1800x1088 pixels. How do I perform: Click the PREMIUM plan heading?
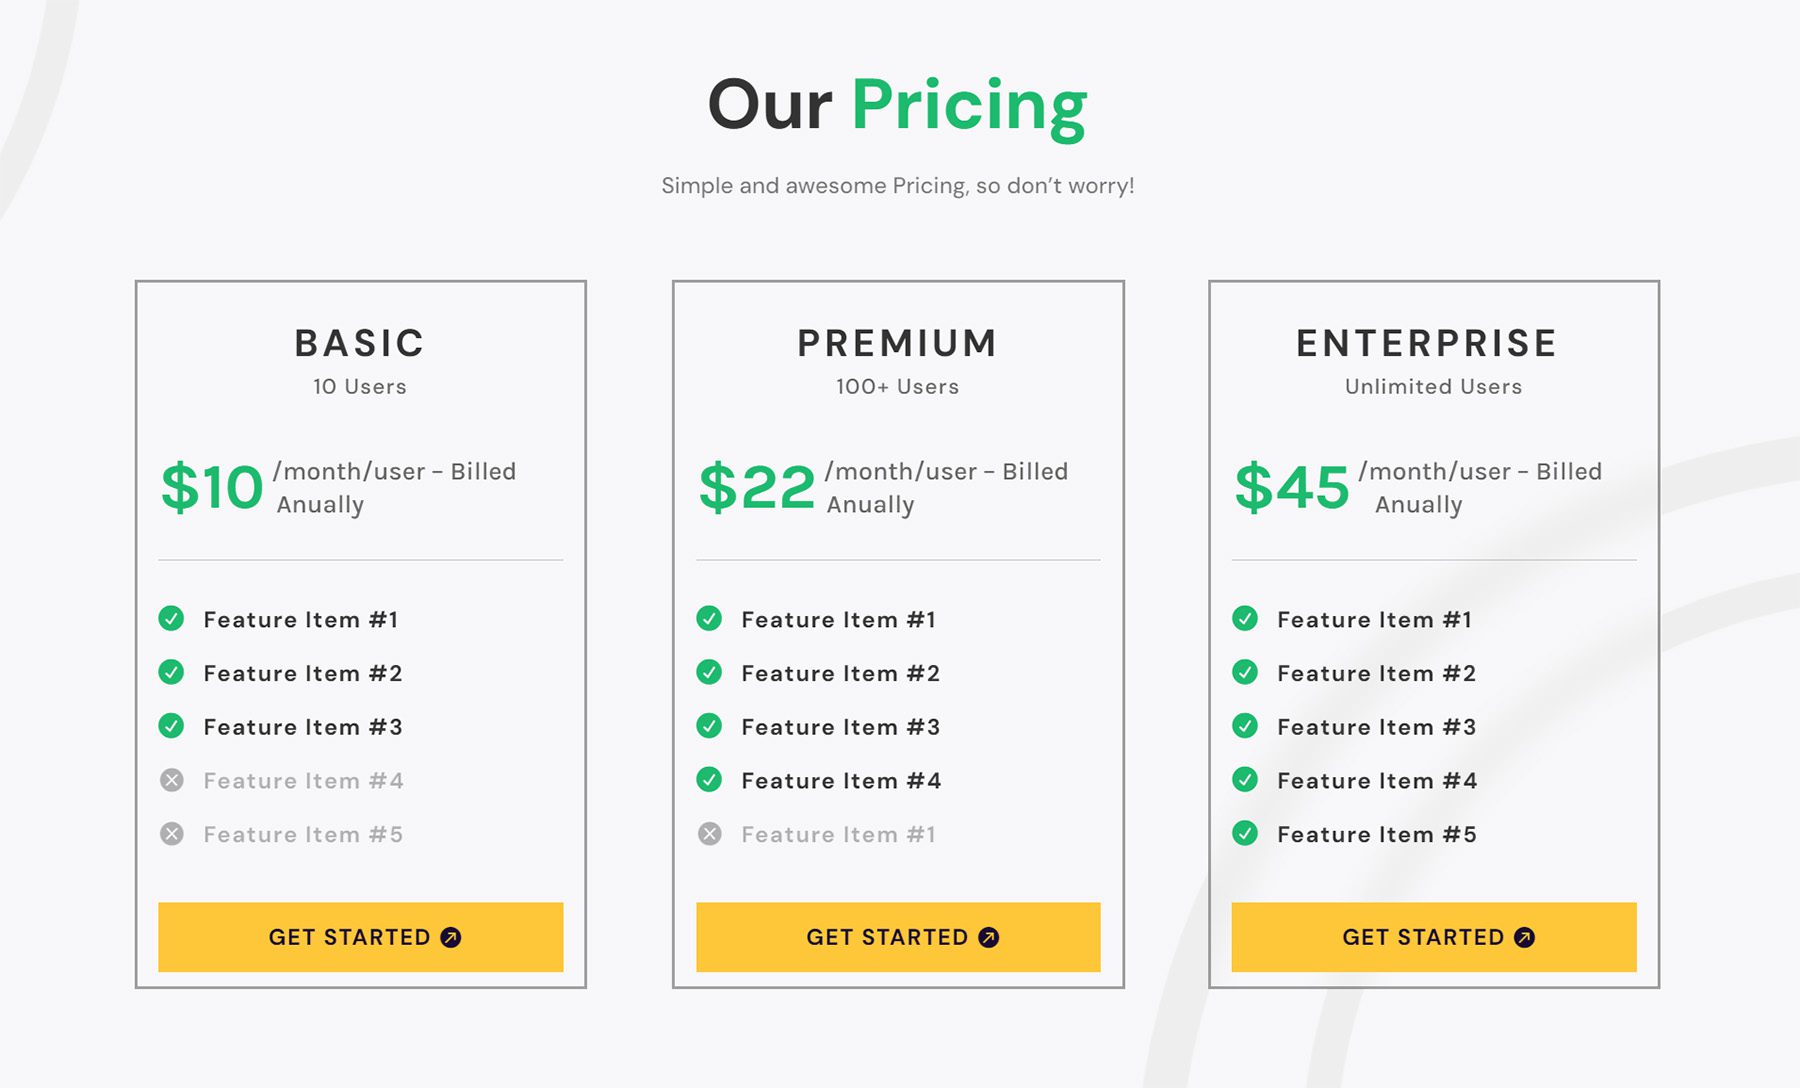pos(898,343)
